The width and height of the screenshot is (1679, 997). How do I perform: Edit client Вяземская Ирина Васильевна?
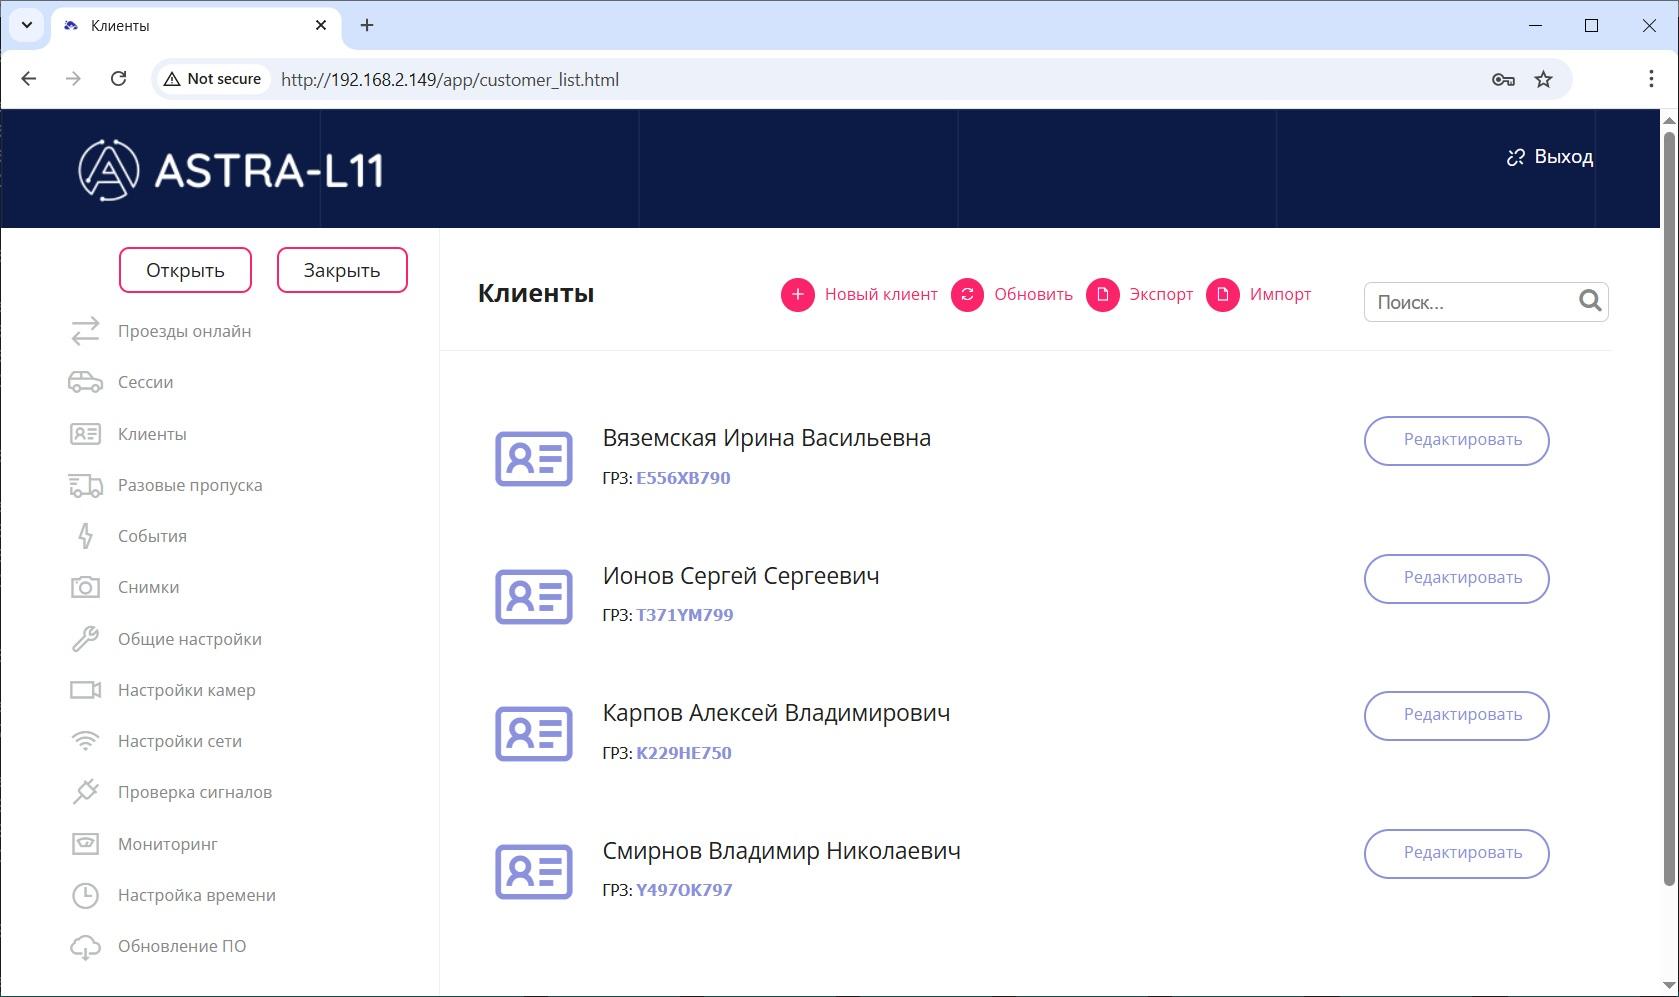point(1456,441)
